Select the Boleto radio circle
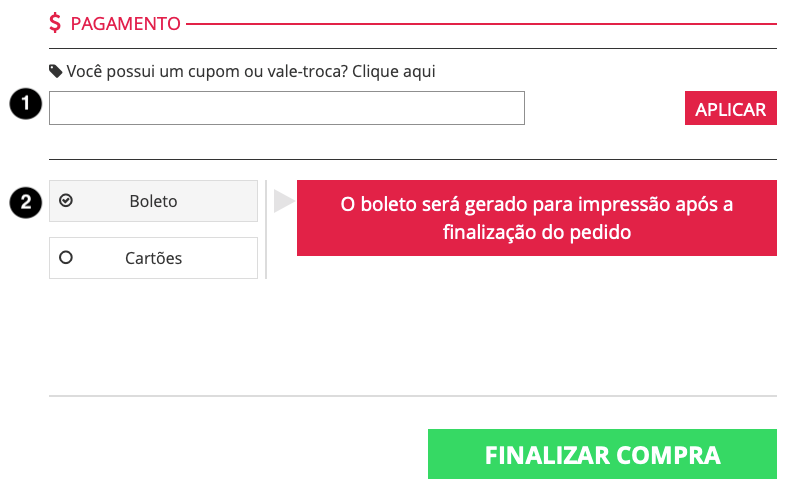This screenshot has width=799, height=495. (x=66, y=200)
